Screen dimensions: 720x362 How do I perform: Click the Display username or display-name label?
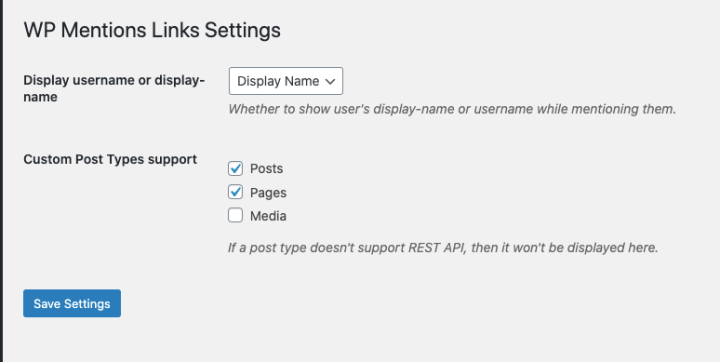(x=114, y=88)
